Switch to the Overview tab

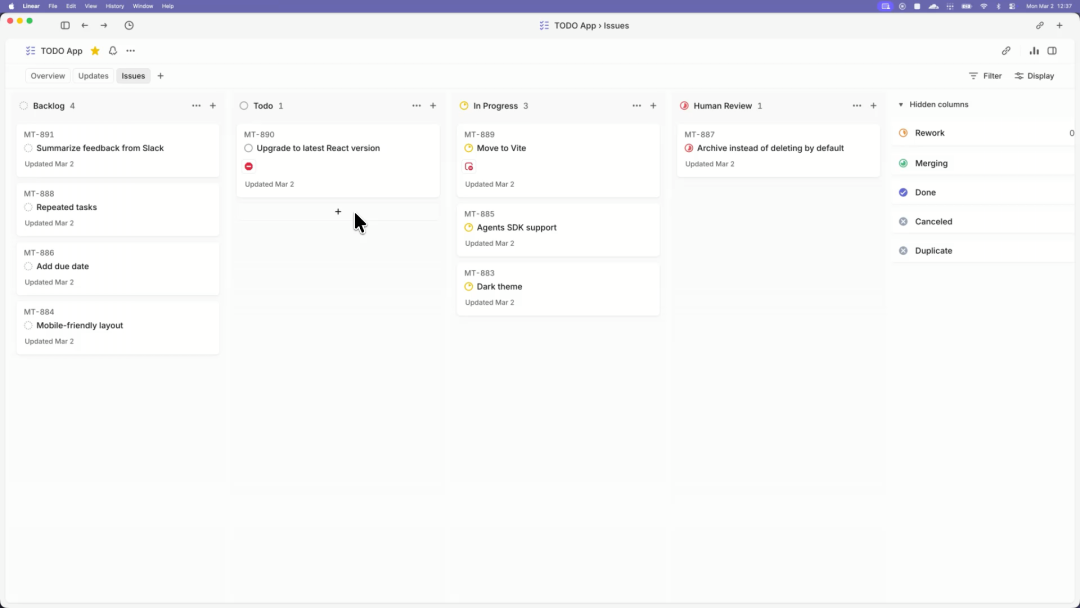[x=47, y=76]
